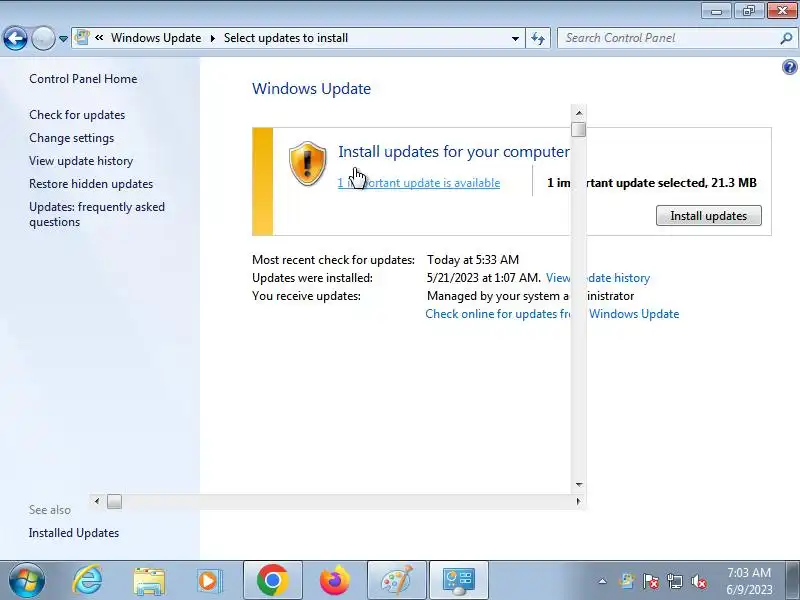Click the horizontal scrollbar thumb
The height and width of the screenshot is (600, 800).
pos(114,502)
